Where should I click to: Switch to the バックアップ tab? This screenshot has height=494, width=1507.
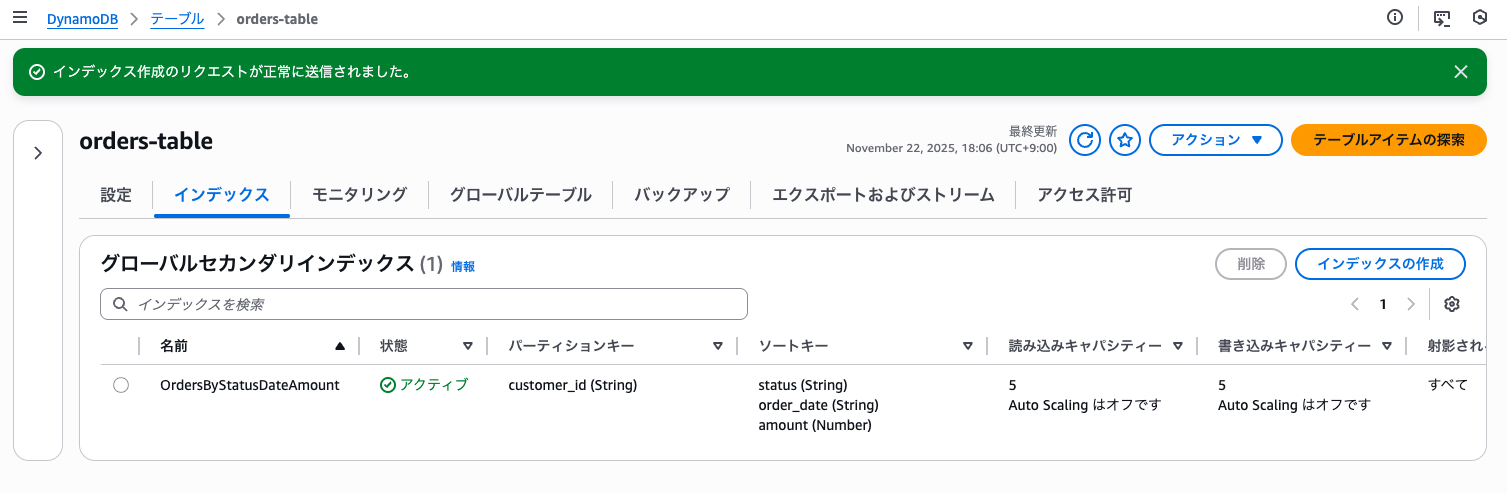(x=682, y=195)
